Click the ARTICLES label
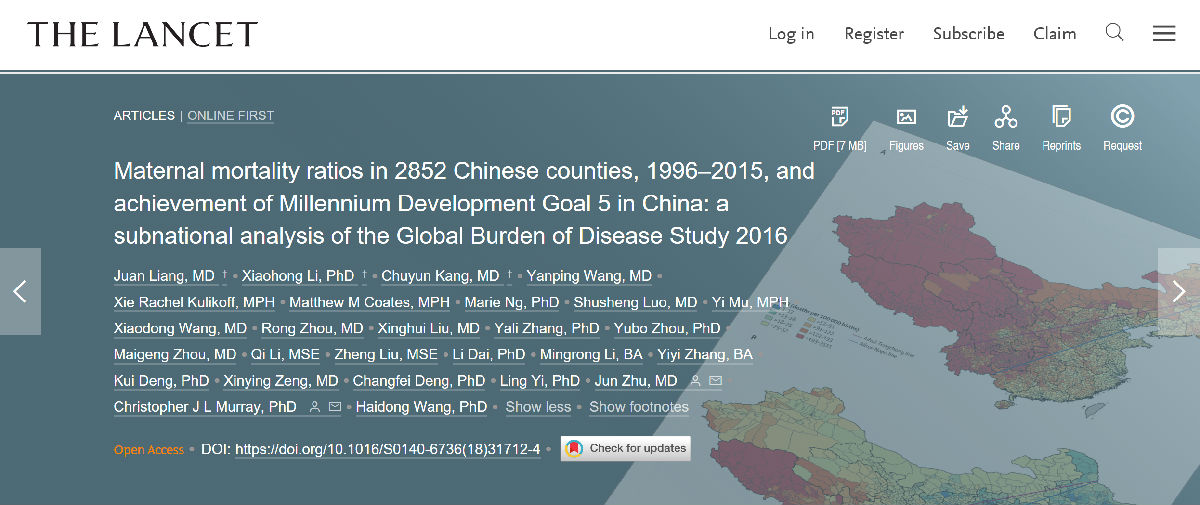 coord(144,116)
